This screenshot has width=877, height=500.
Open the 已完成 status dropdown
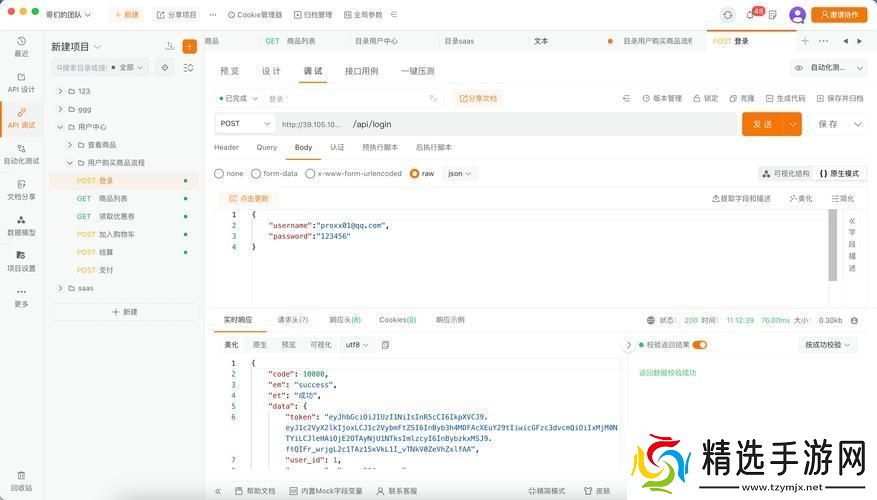pyautogui.click(x=239, y=98)
